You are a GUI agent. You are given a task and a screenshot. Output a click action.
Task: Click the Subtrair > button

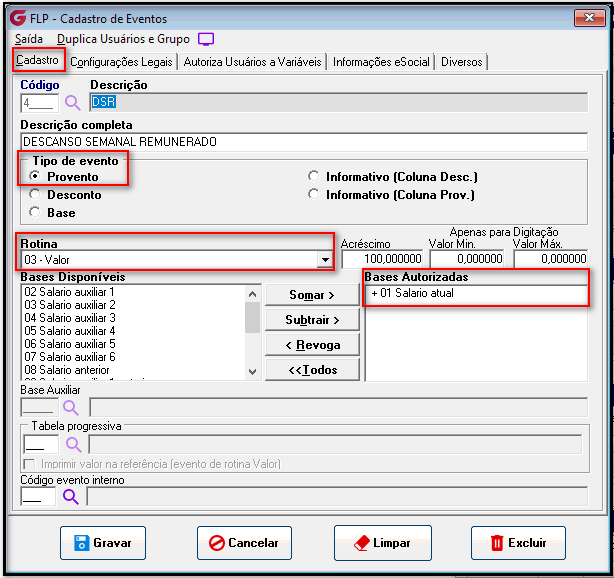click(312, 320)
